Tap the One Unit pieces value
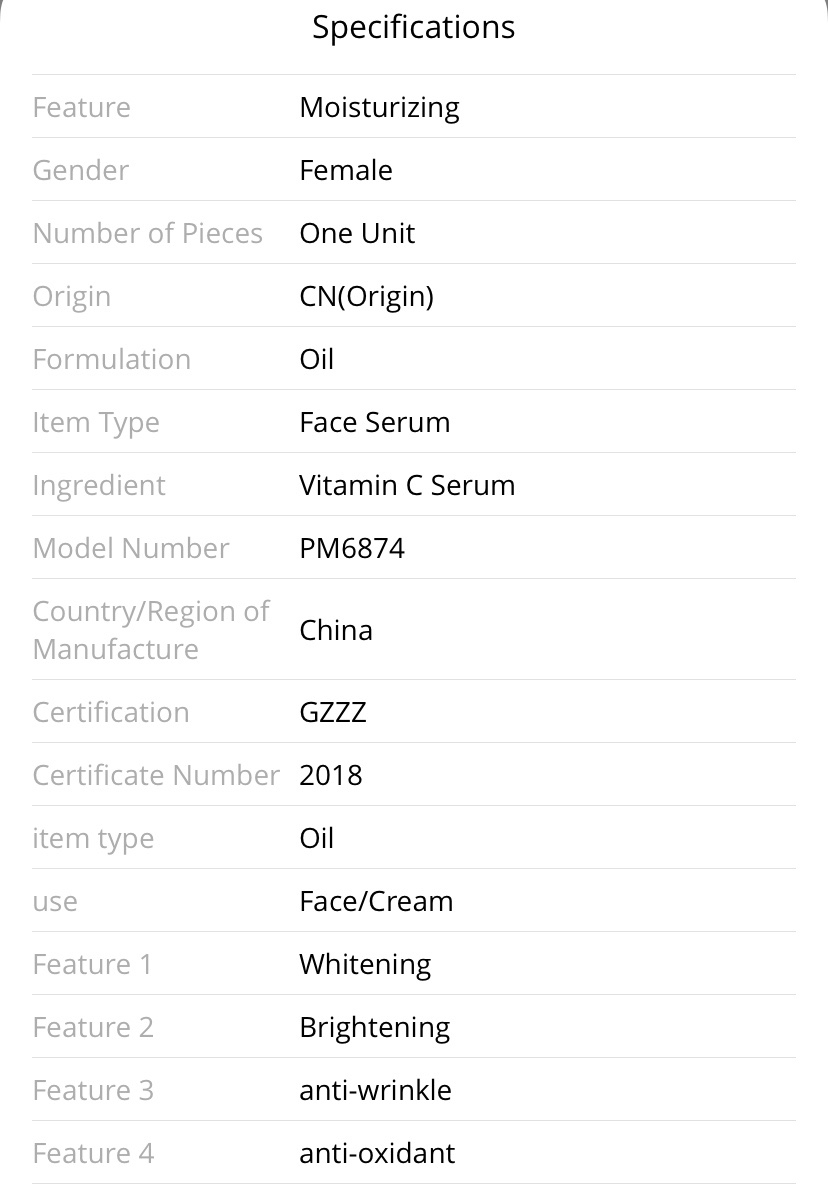 [357, 233]
